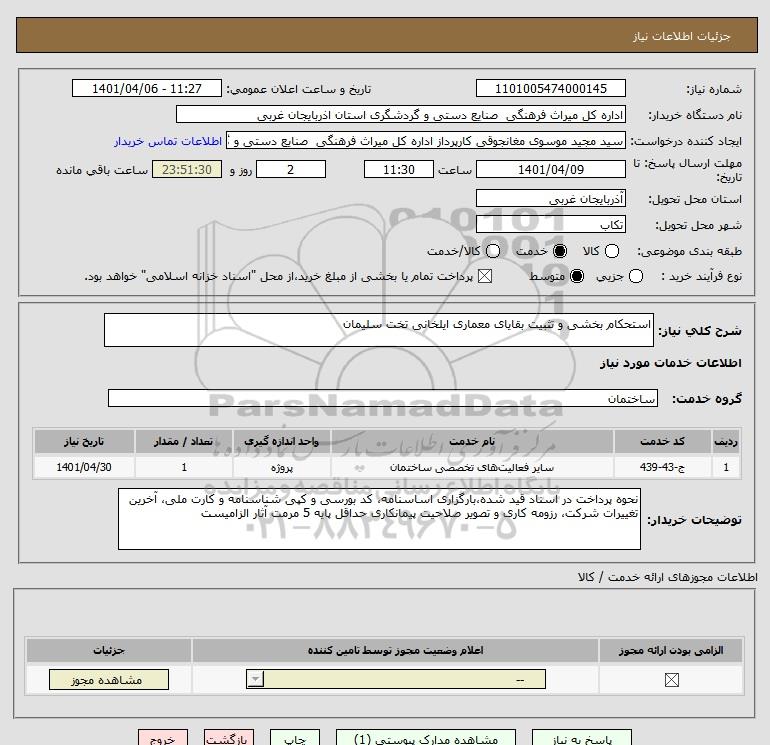770x745 pixels.
Task: Click service code cell ج-43-439
Action: [x=662, y=467]
